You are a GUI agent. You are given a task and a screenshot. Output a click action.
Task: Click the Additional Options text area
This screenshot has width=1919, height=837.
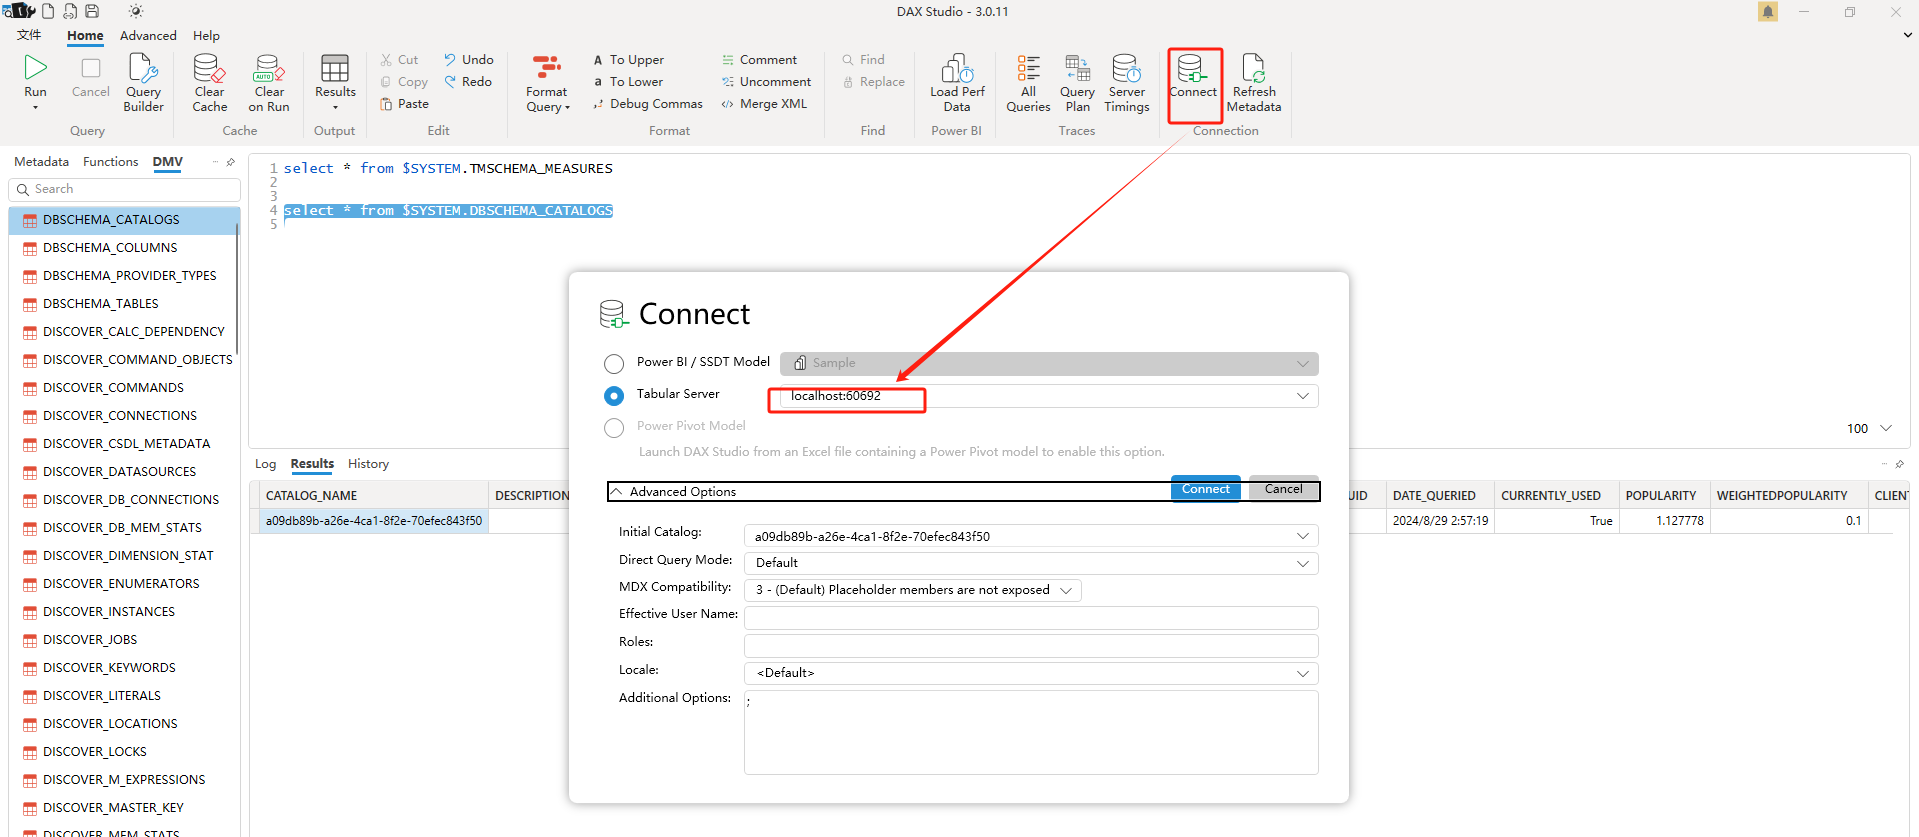click(x=1031, y=732)
